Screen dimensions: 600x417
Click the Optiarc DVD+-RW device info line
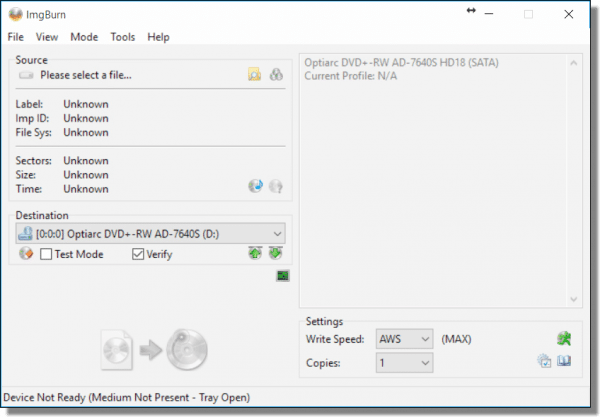[x=401, y=62]
